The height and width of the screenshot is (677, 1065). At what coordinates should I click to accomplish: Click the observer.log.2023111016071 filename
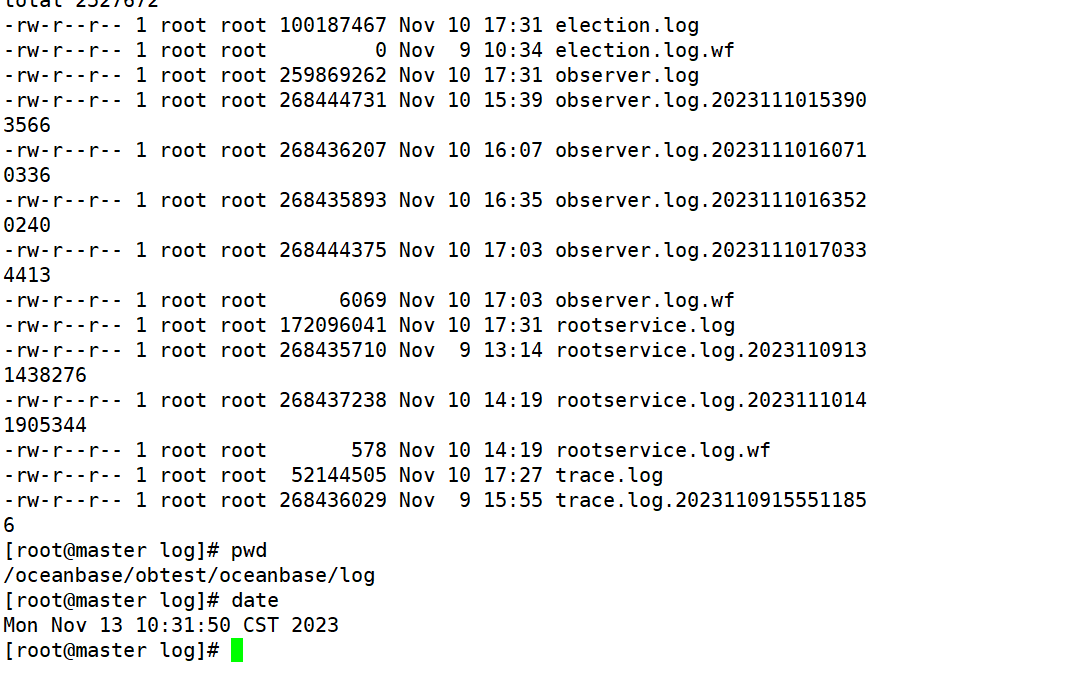tap(710, 150)
